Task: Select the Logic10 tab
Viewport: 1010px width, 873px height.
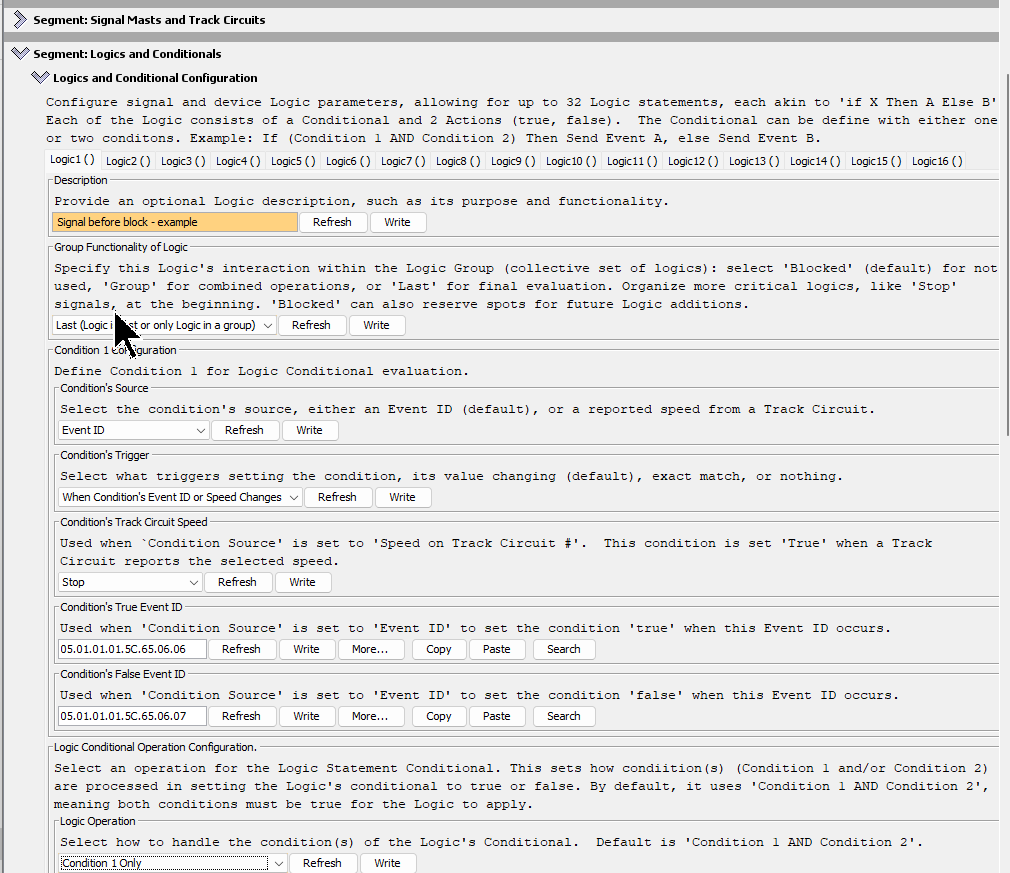Action: click(x=571, y=161)
